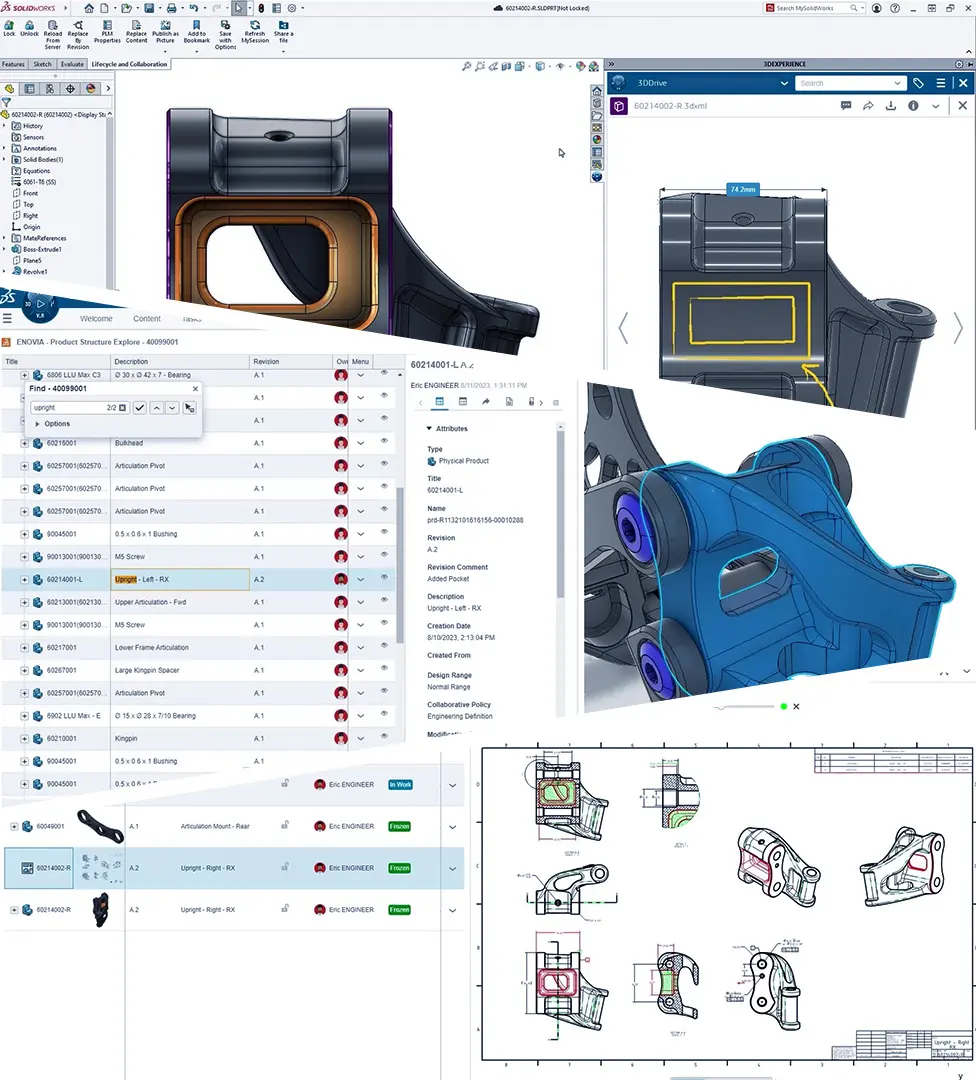The image size is (976, 1080).
Task: Open the PropertyManager tab icon
Action: coord(30,88)
